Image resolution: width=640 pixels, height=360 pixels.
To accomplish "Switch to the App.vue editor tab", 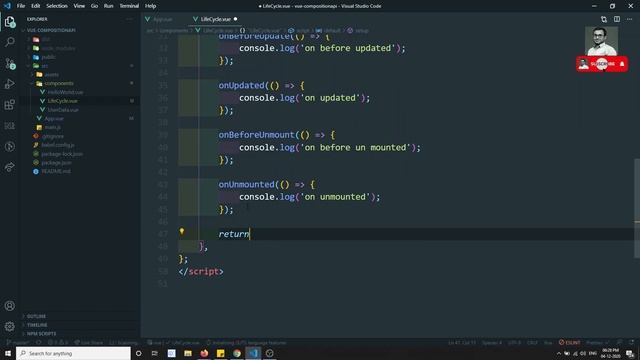I will click(163, 19).
